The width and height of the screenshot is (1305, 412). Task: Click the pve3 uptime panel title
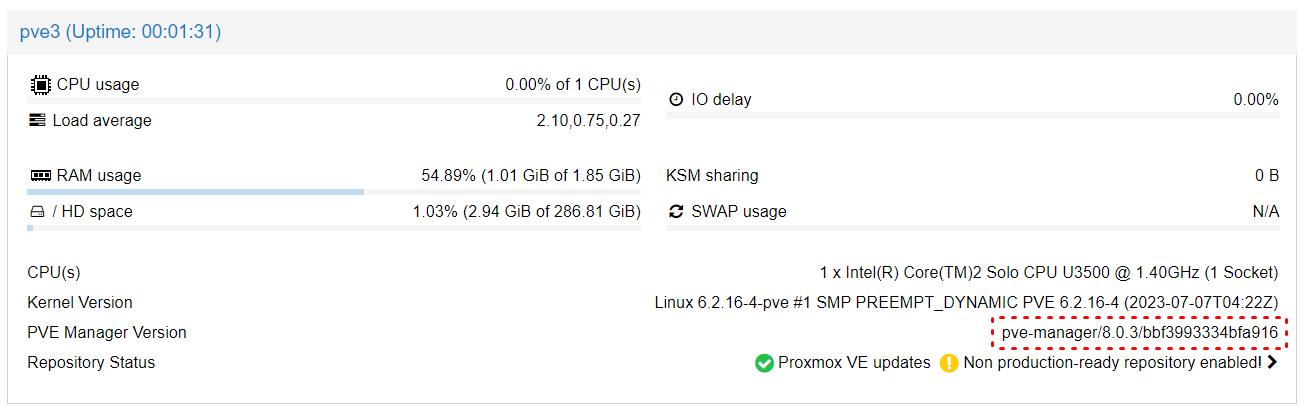120,33
